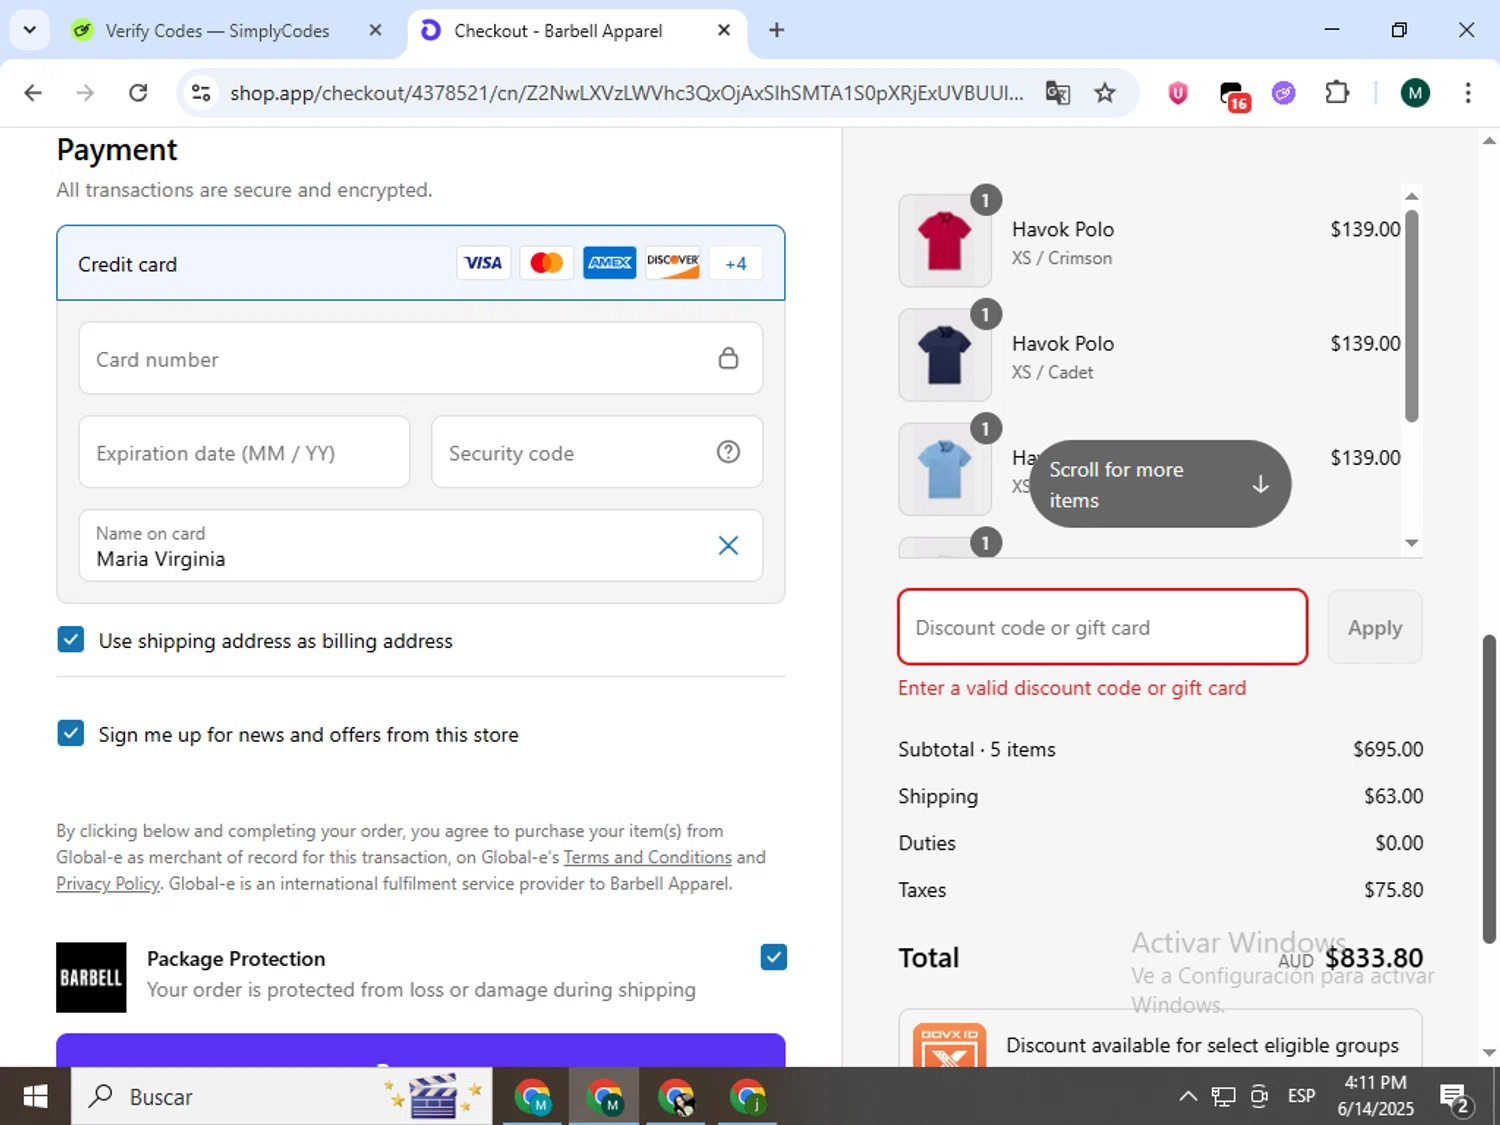Click the padlock icon in card number
This screenshot has width=1500, height=1125.
point(728,358)
